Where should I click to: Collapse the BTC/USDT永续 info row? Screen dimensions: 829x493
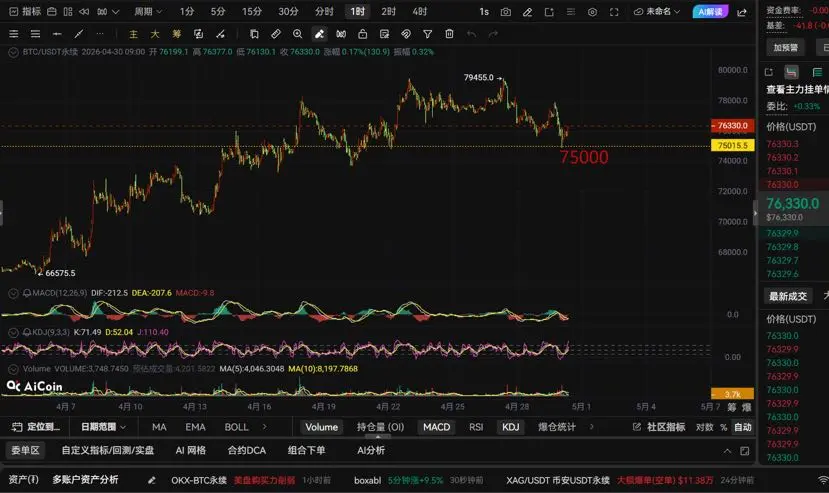click(13, 52)
